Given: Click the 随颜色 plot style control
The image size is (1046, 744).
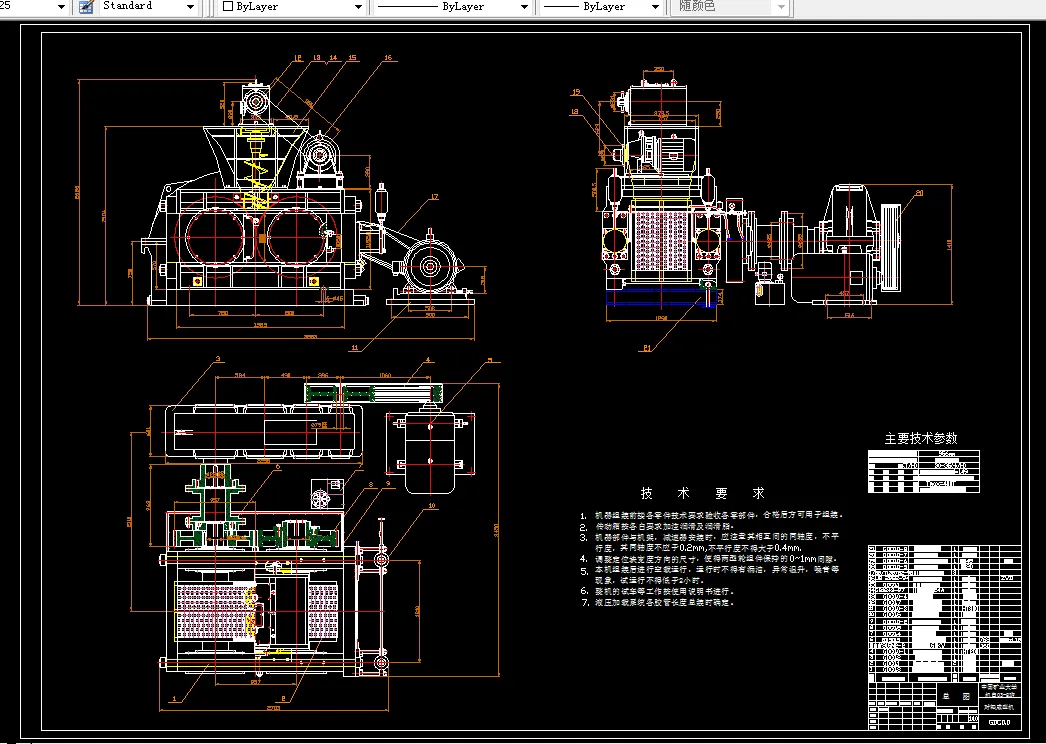Looking at the screenshot, I should (730, 6).
